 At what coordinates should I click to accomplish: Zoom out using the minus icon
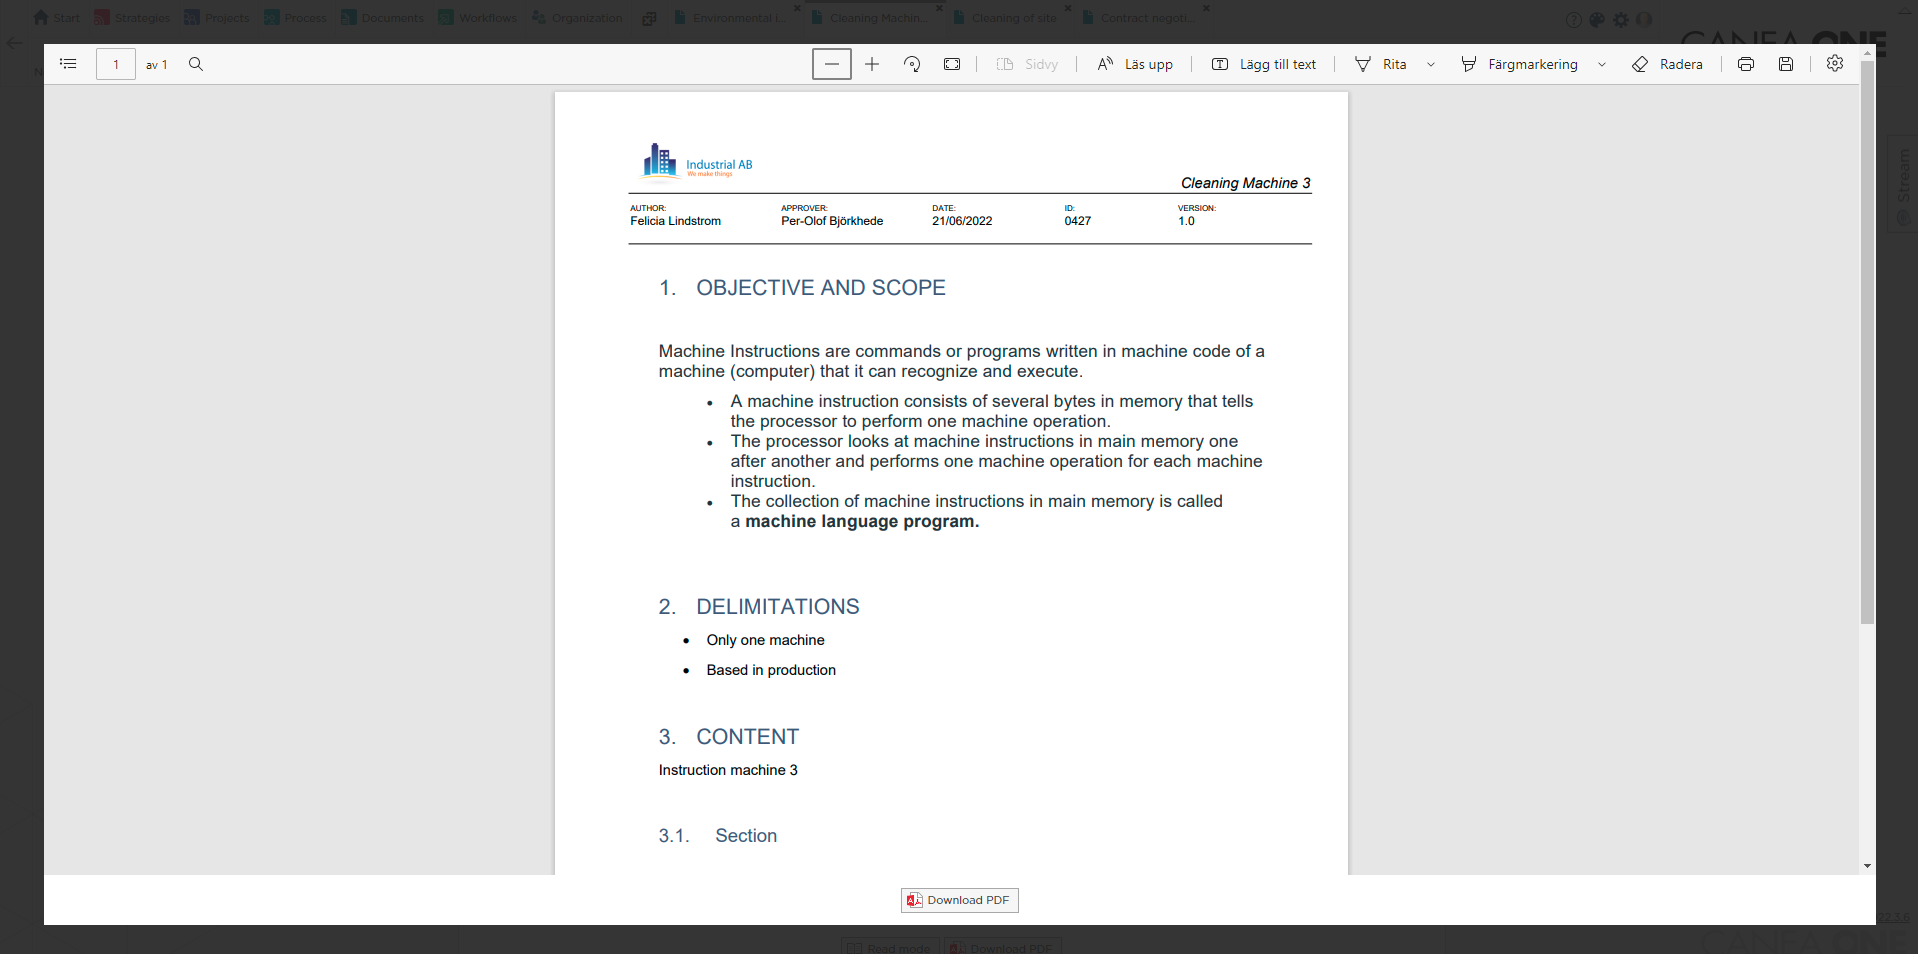(831, 64)
